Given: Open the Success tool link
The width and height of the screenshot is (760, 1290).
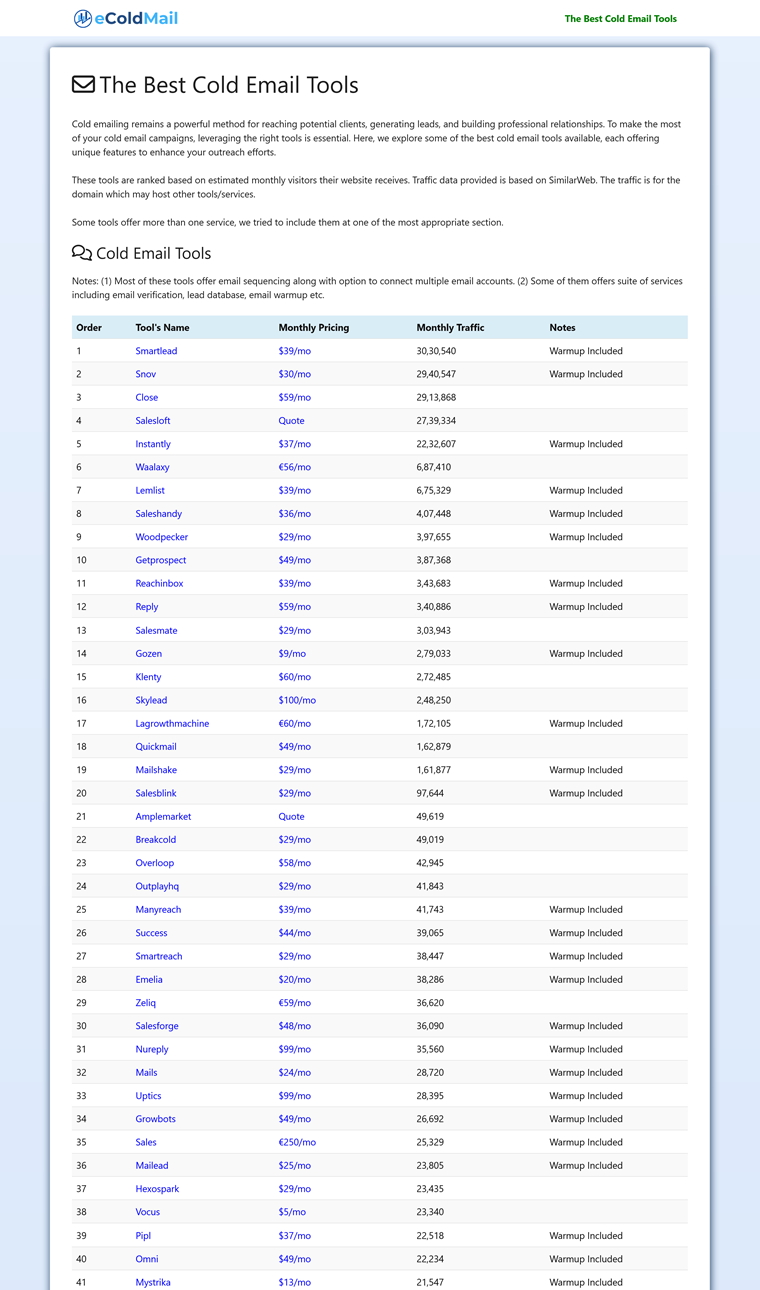Looking at the screenshot, I should [152, 933].
